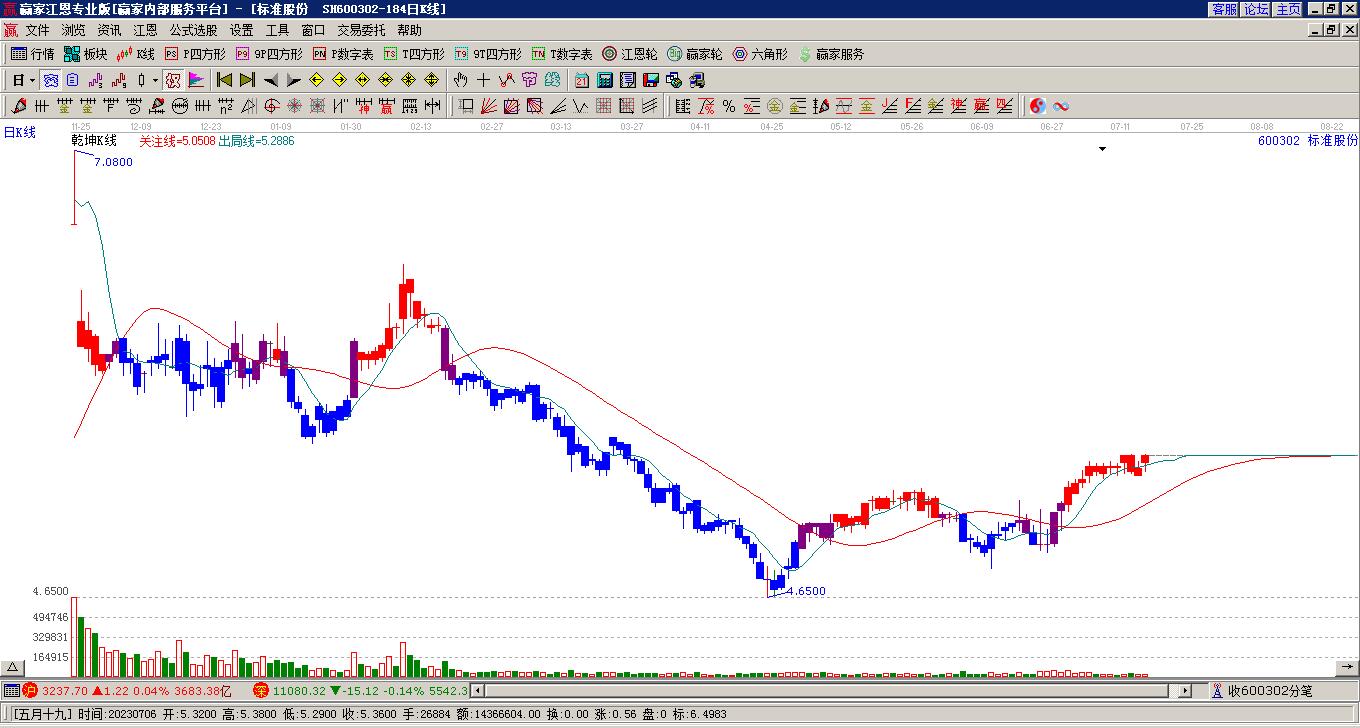Image resolution: width=1360 pixels, height=728 pixels.
Task: Open the T数字表 tool
Action: [562, 54]
